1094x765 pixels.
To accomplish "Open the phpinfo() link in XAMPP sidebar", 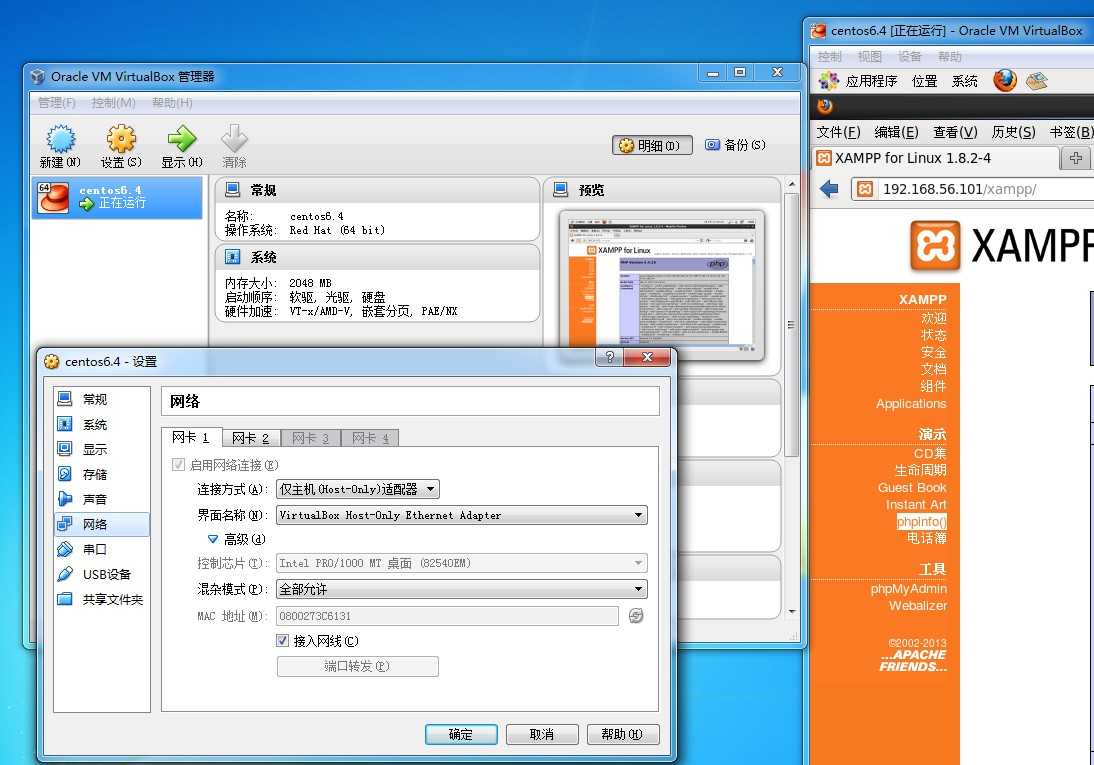I will point(922,521).
